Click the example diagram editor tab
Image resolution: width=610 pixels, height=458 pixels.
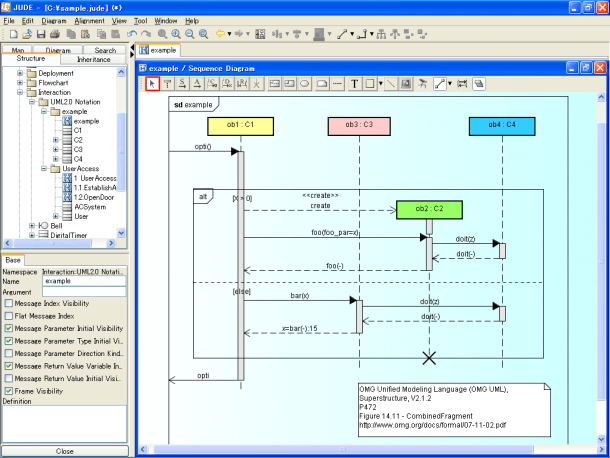coord(158,50)
